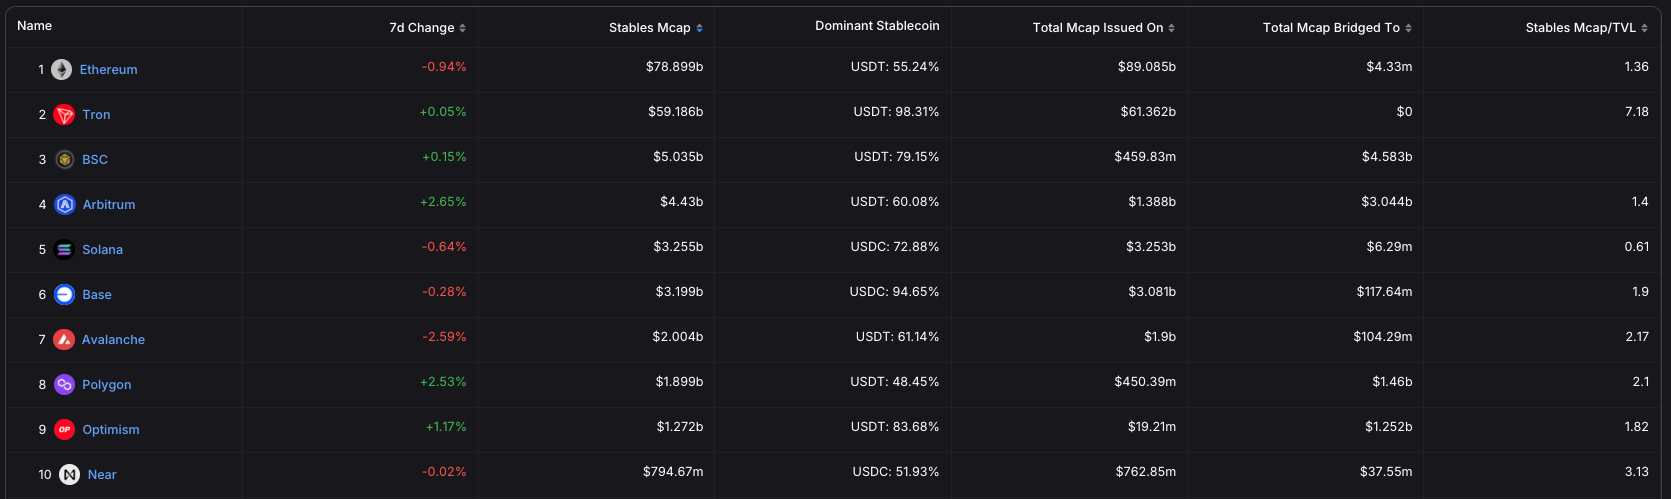The image size is (1671, 499).
Task: Sort by Total Mcap Bridged To
Action: [x=1337, y=28]
